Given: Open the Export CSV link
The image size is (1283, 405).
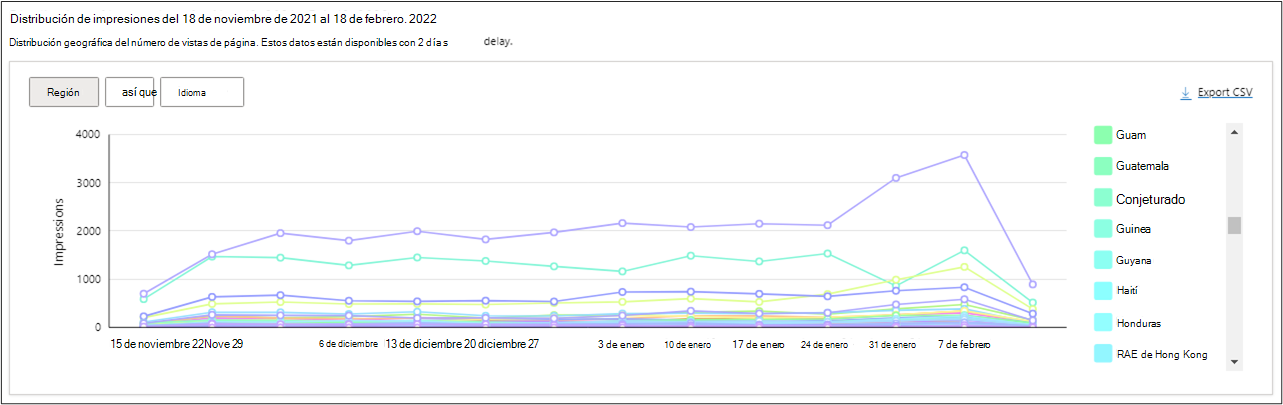Looking at the screenshot, I should (x=1224, y=93).
